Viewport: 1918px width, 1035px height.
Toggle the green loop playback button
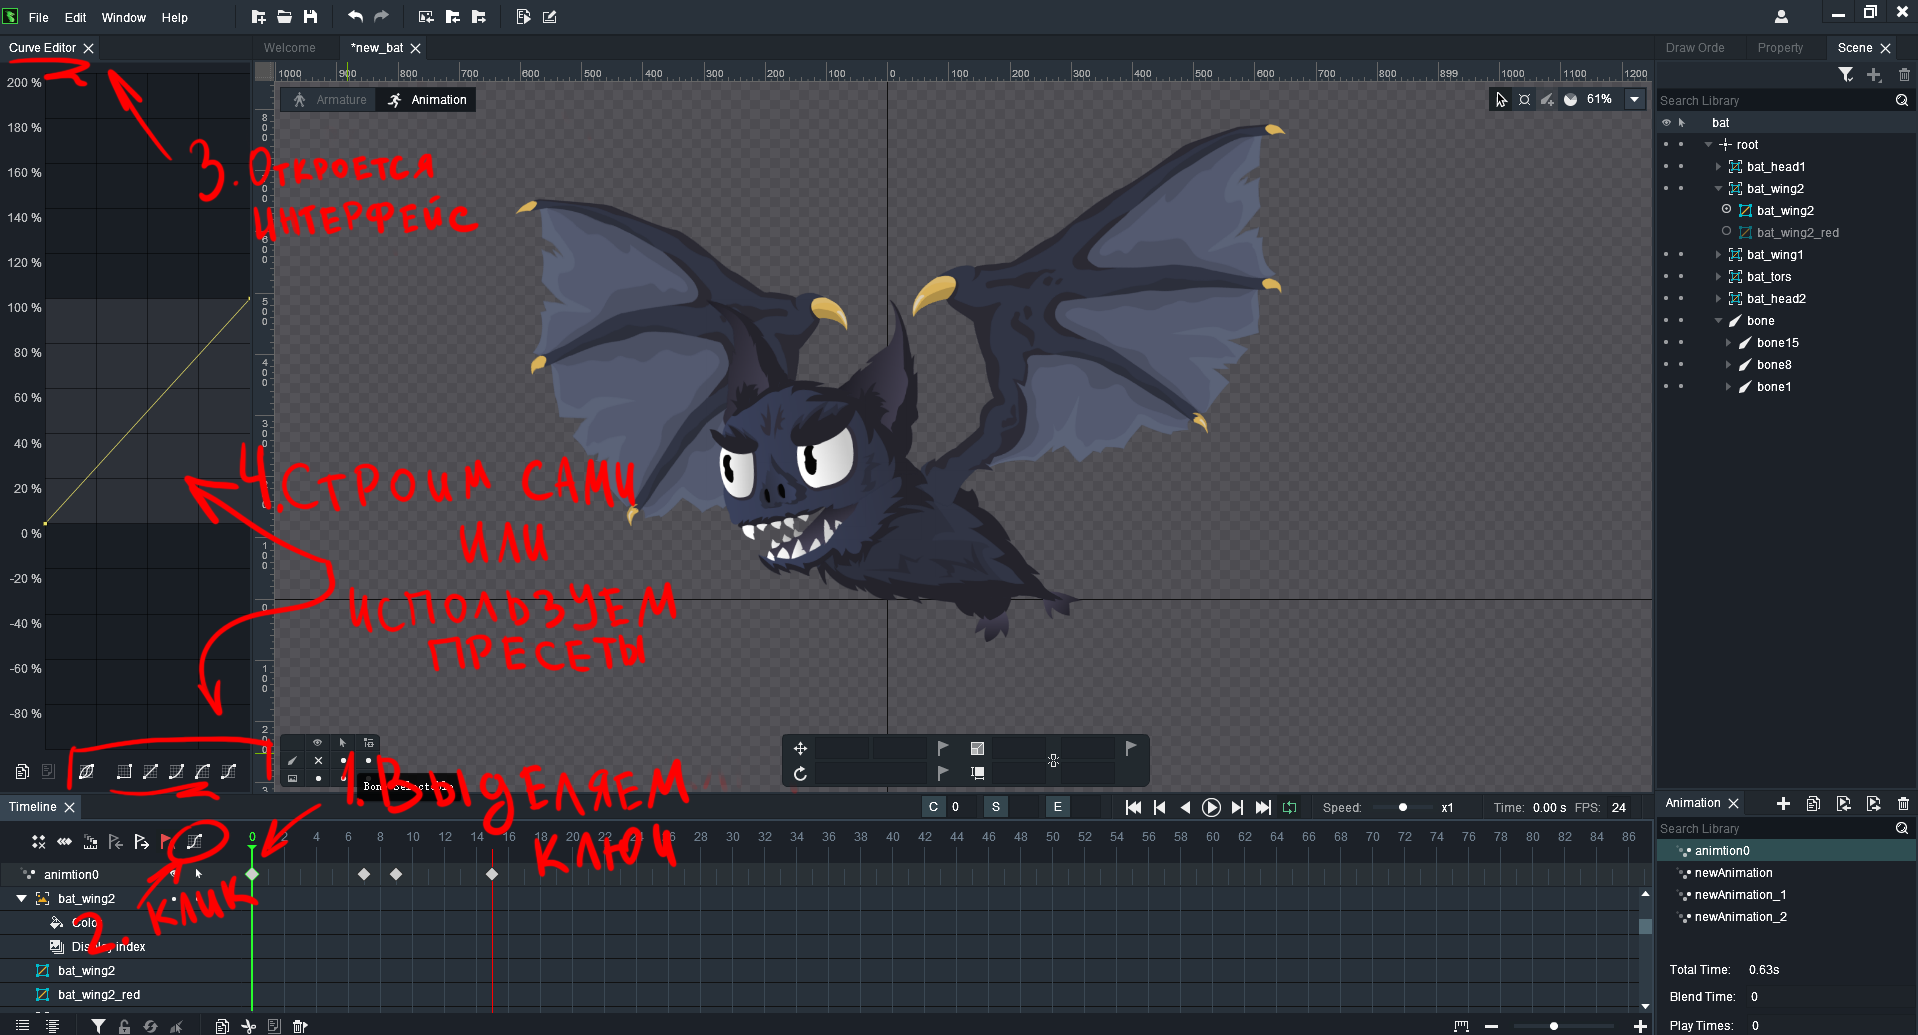[x=1290, y=807]
